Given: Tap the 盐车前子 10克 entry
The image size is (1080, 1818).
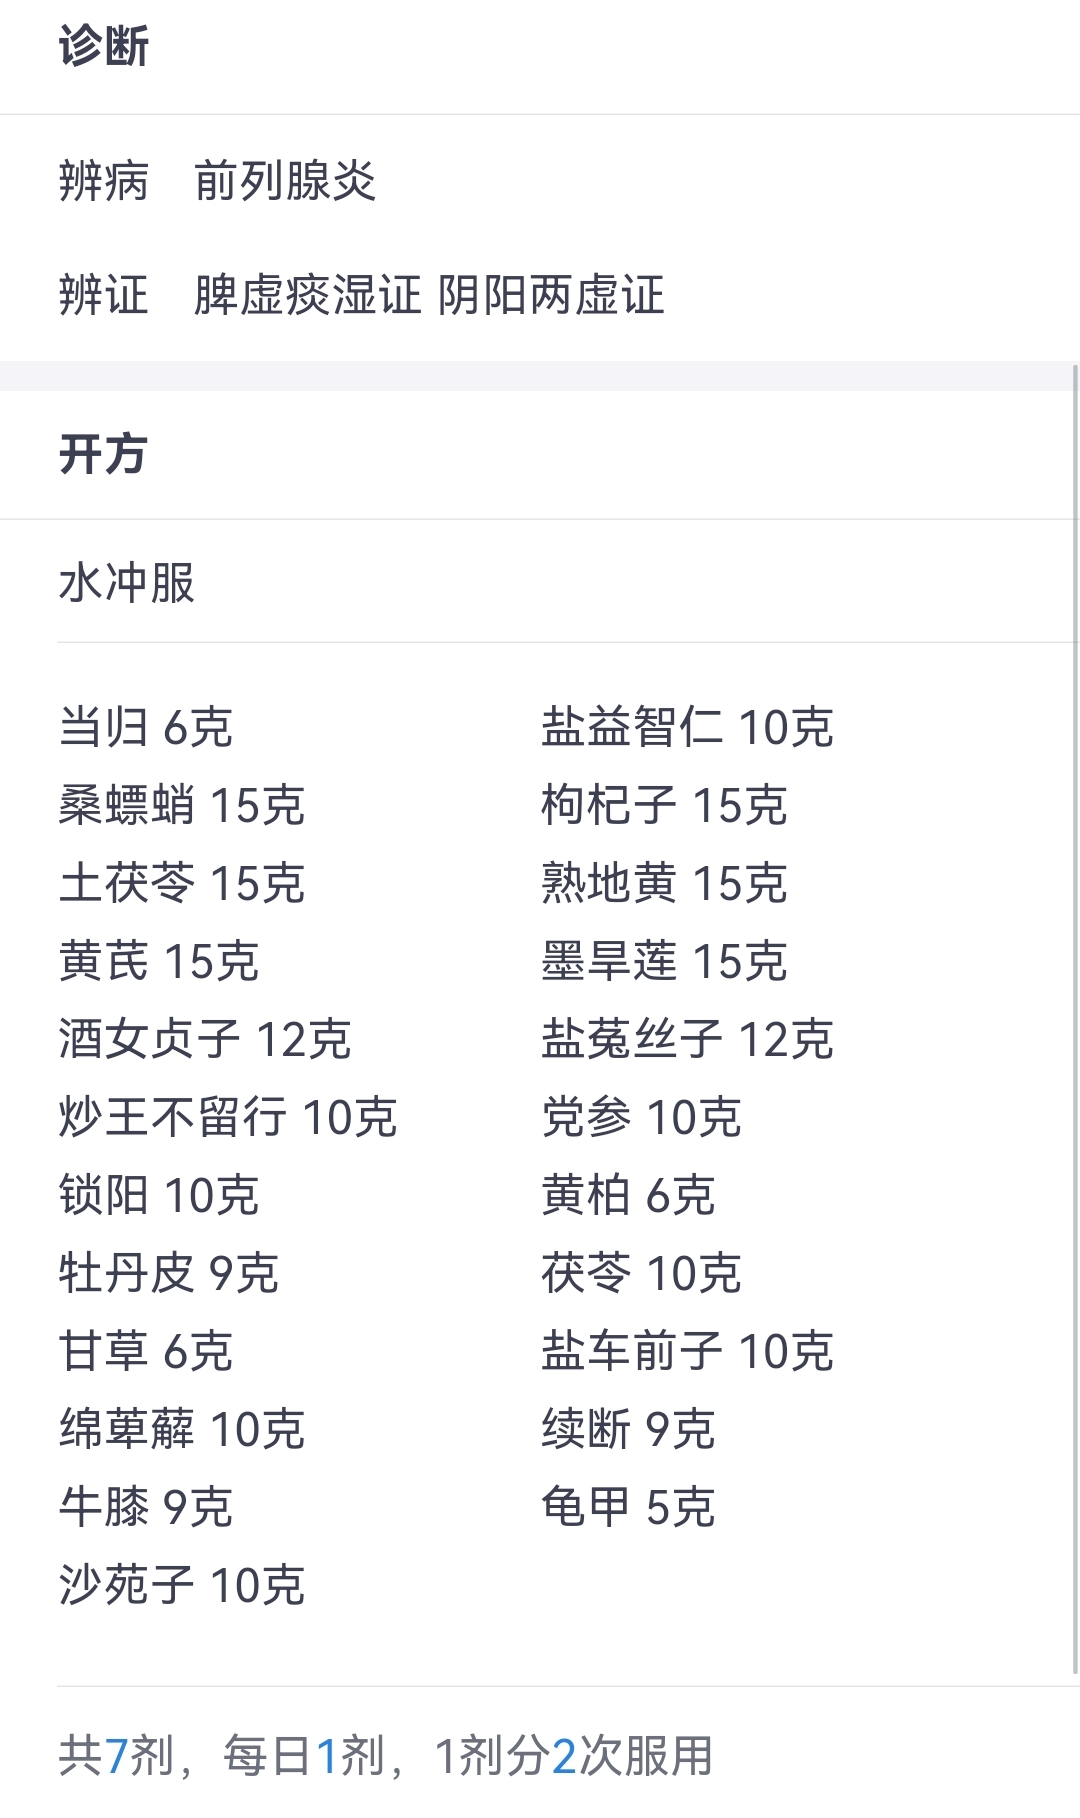Looking at the screenshot, I should coord(687,1351).
